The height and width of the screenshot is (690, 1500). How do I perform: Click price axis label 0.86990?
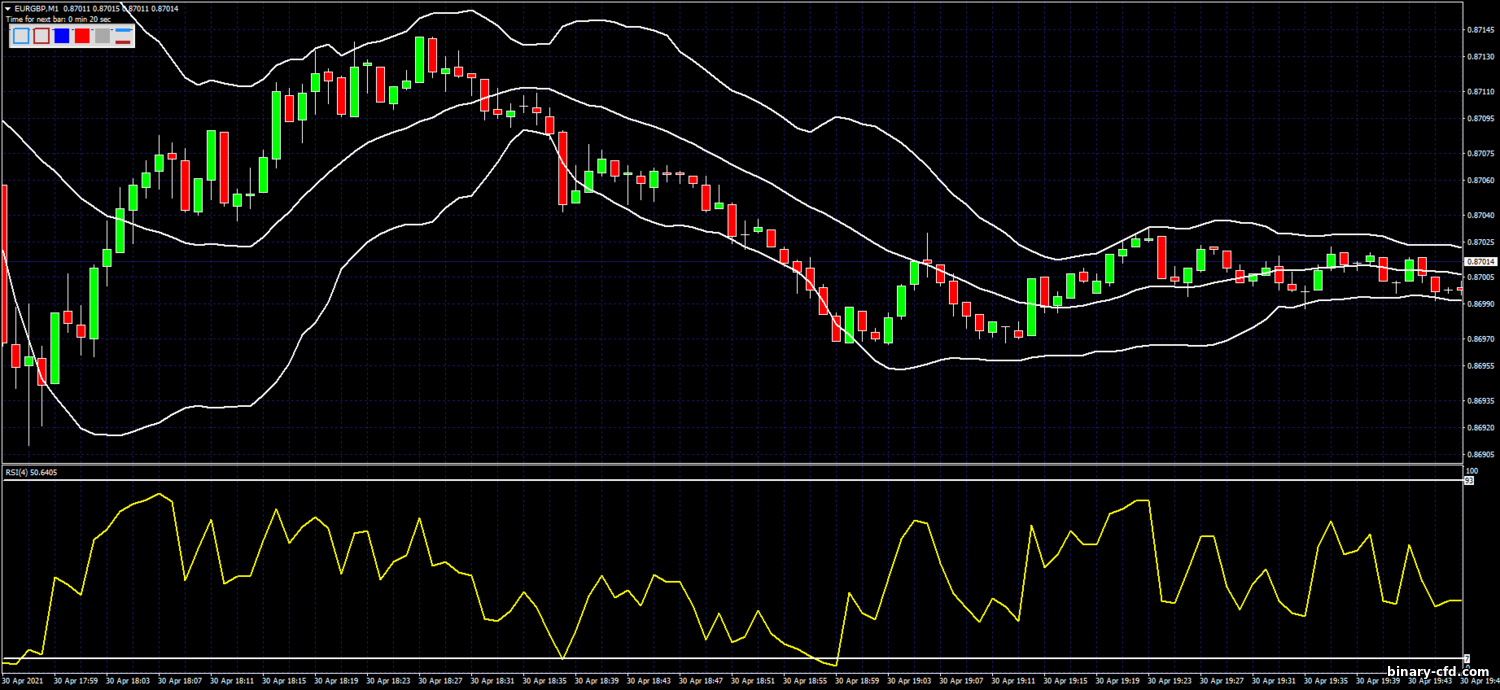[1480, 303]
